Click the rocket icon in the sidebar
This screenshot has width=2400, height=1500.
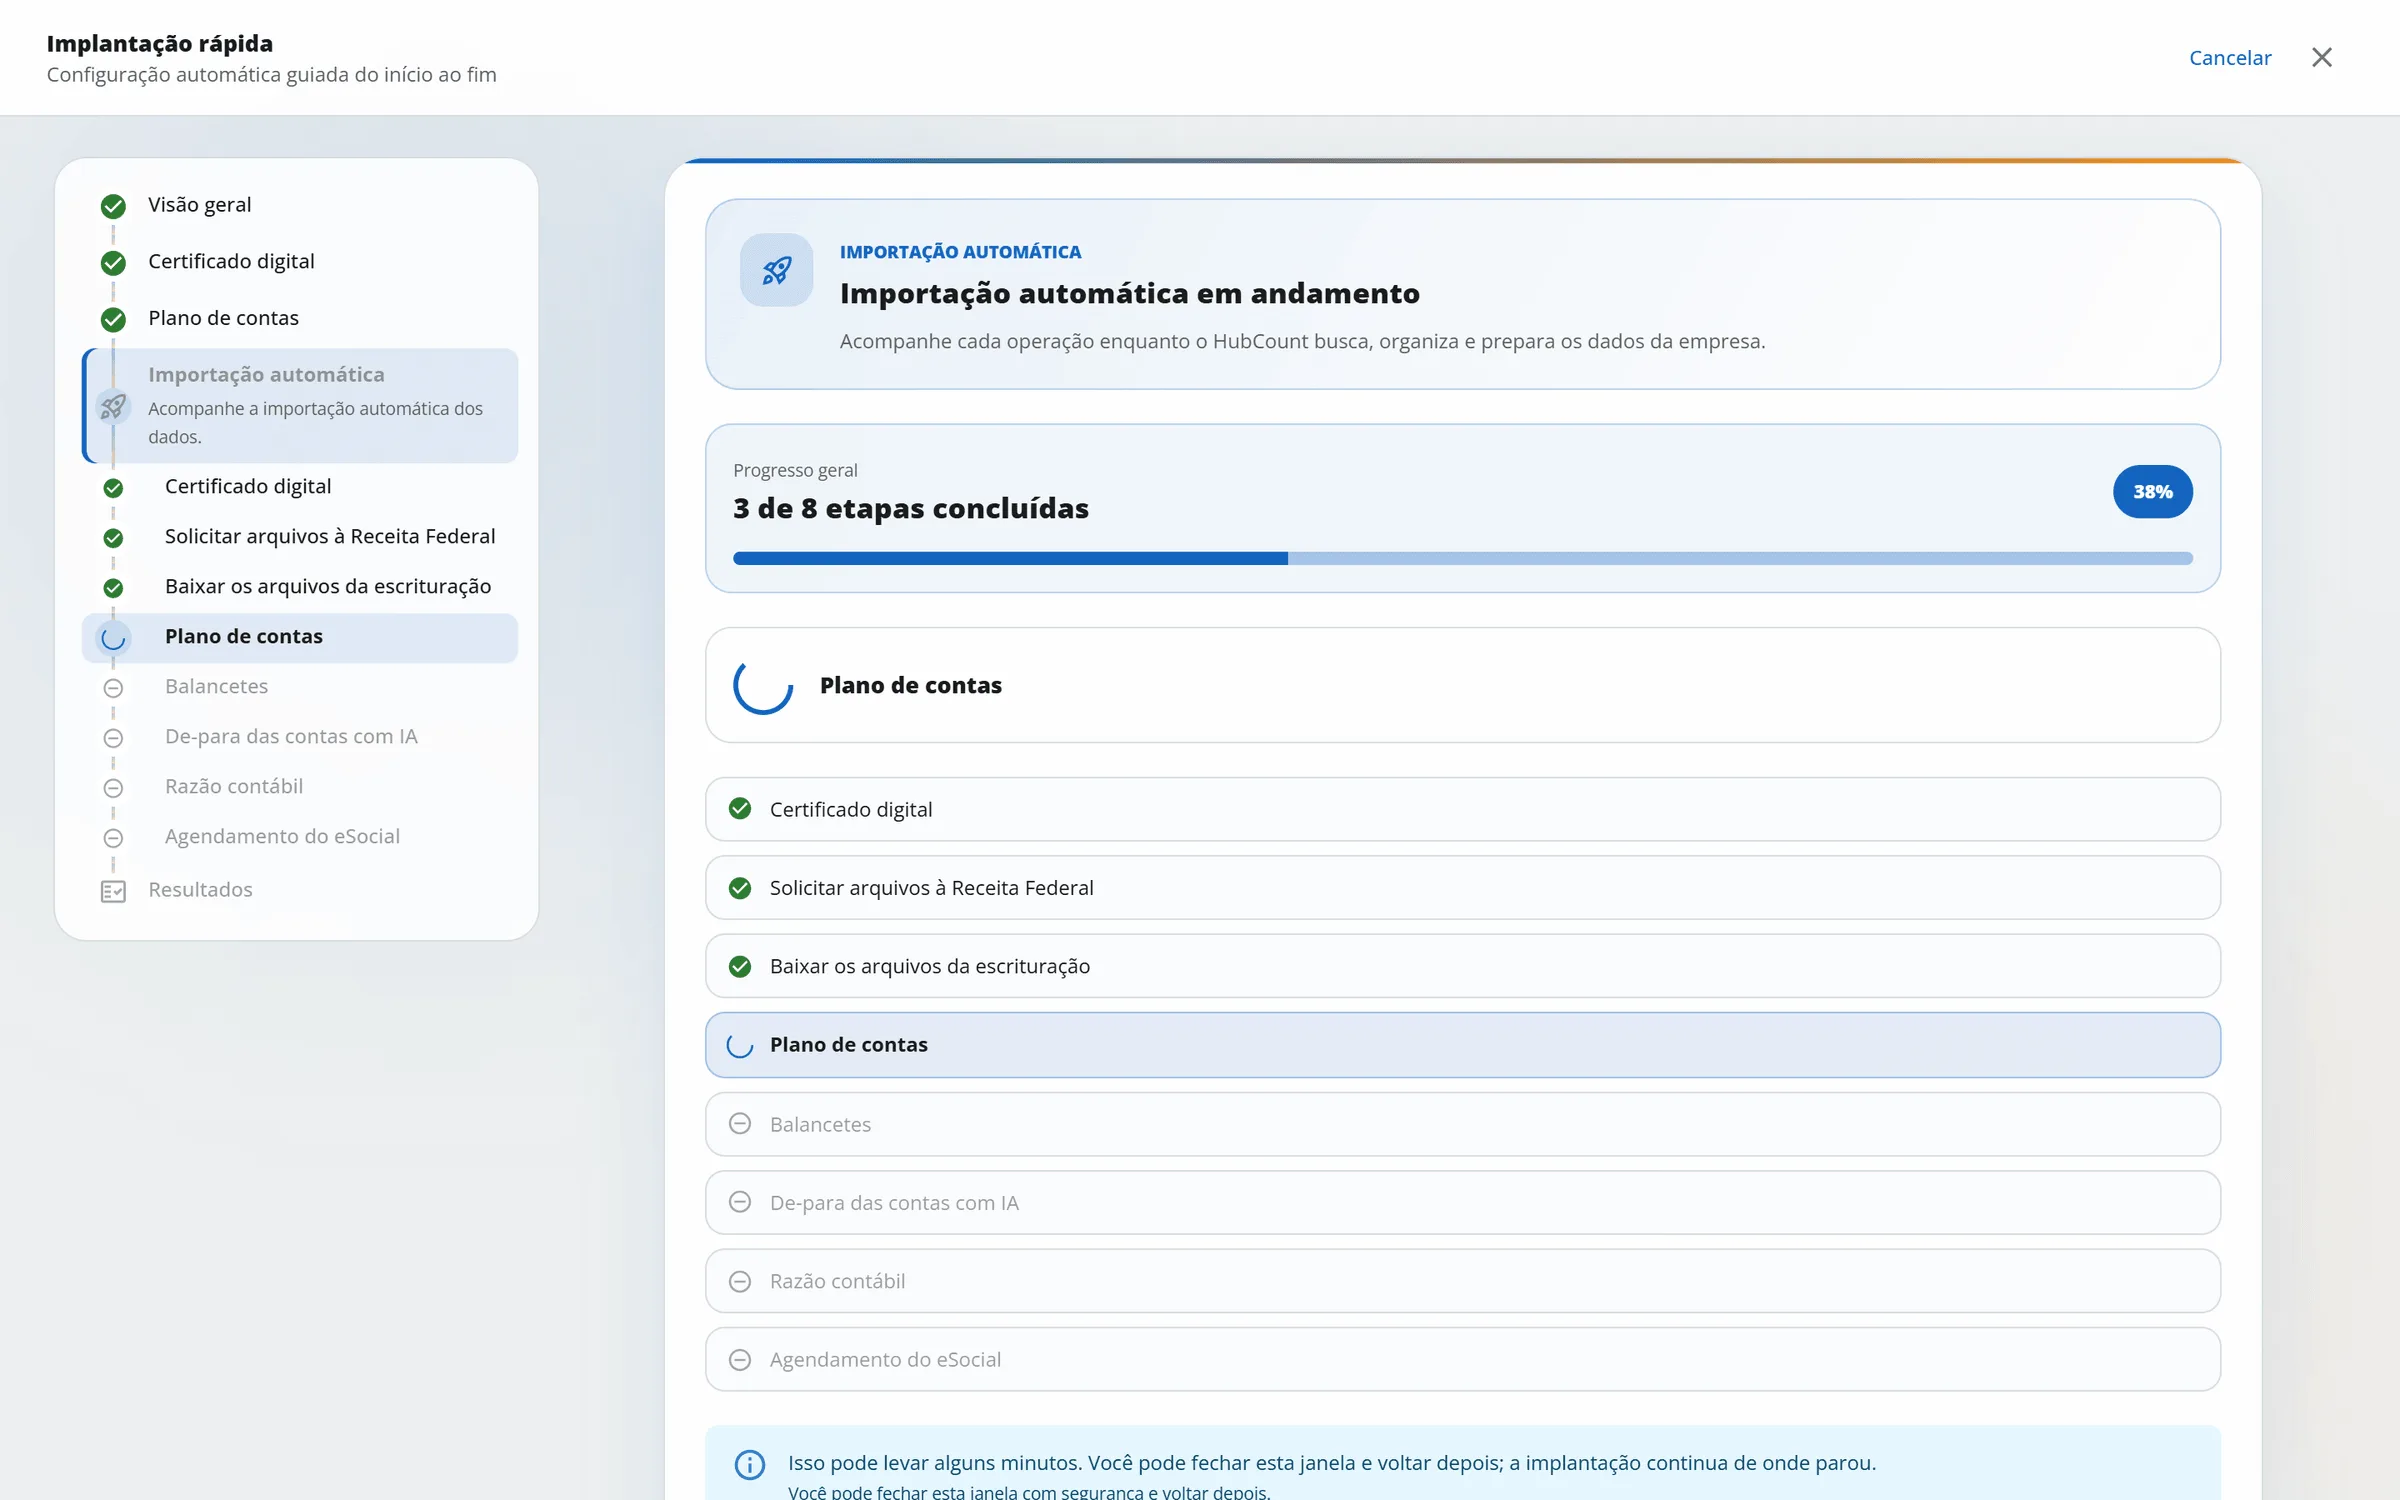[113, 407]
